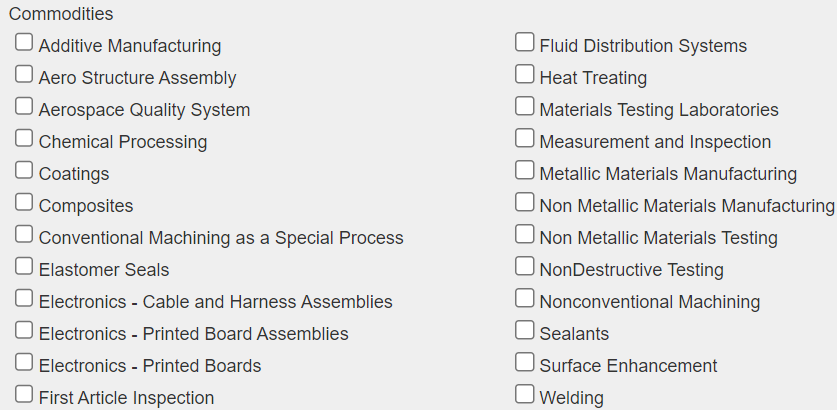This screenshot has height=410, width=837.
Task: Select the Heat Treating checkbox
Action: [x=524, y=75]
